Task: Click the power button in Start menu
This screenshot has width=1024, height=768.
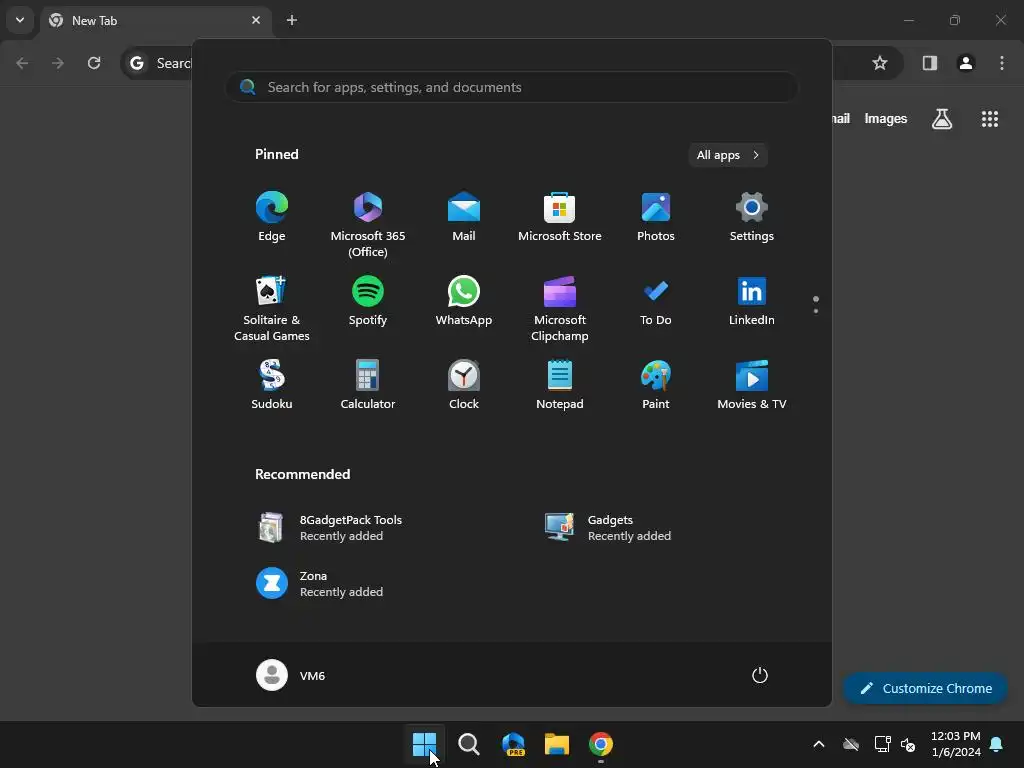Action: [x=760, y=675]
